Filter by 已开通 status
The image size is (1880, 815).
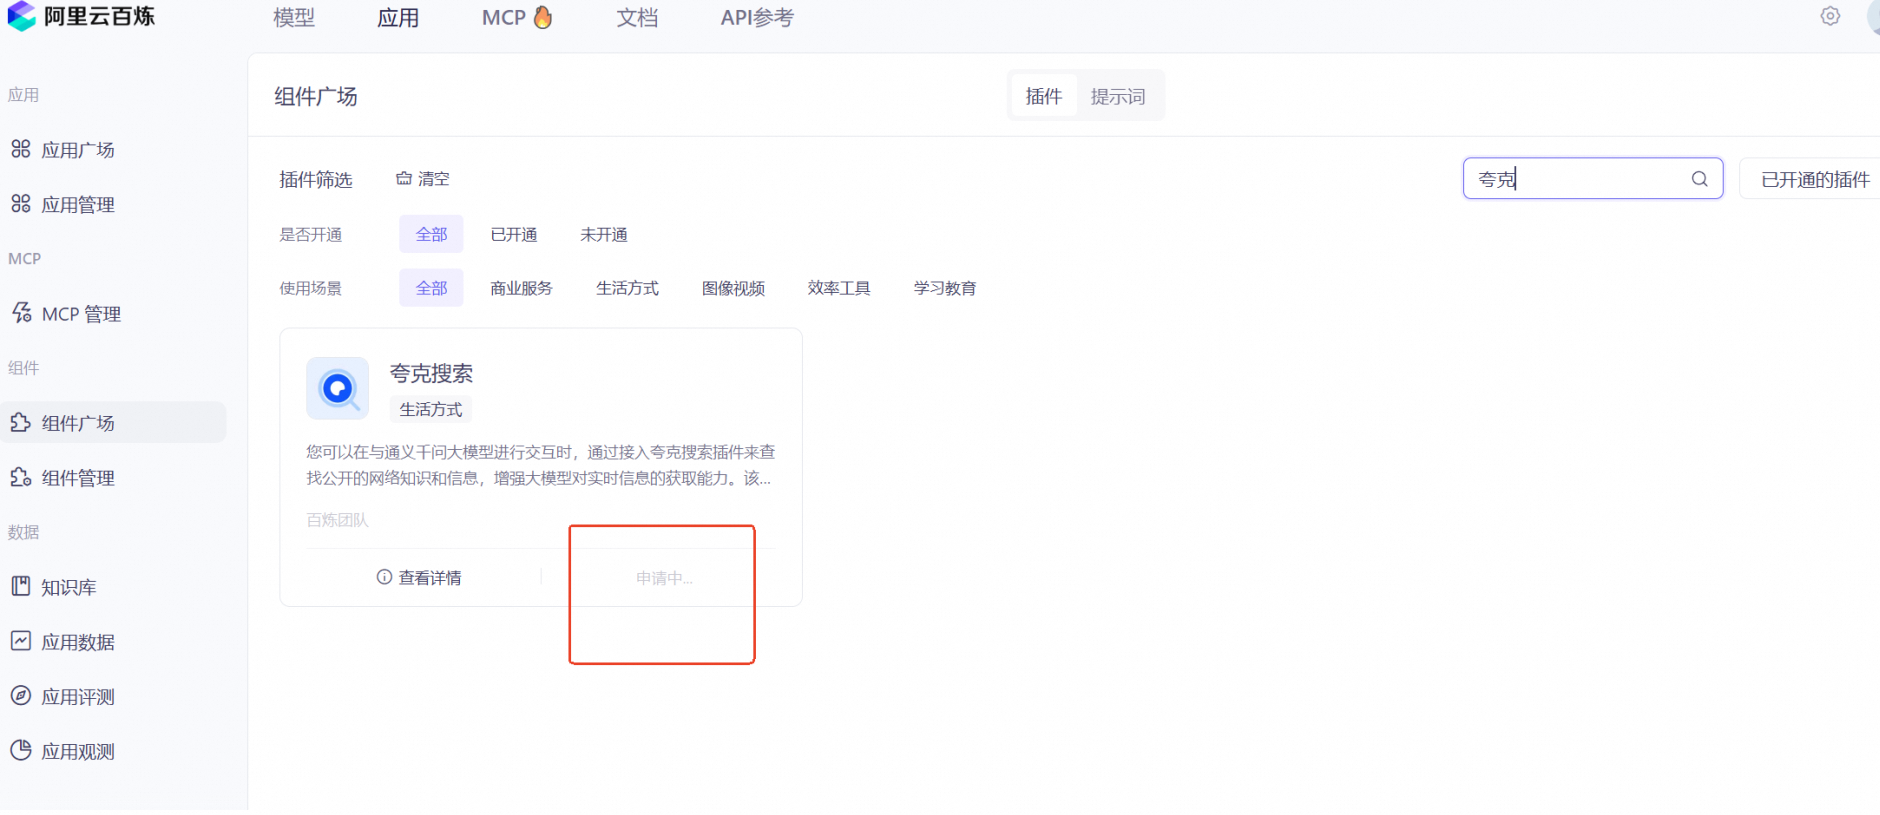pos(514,234)
